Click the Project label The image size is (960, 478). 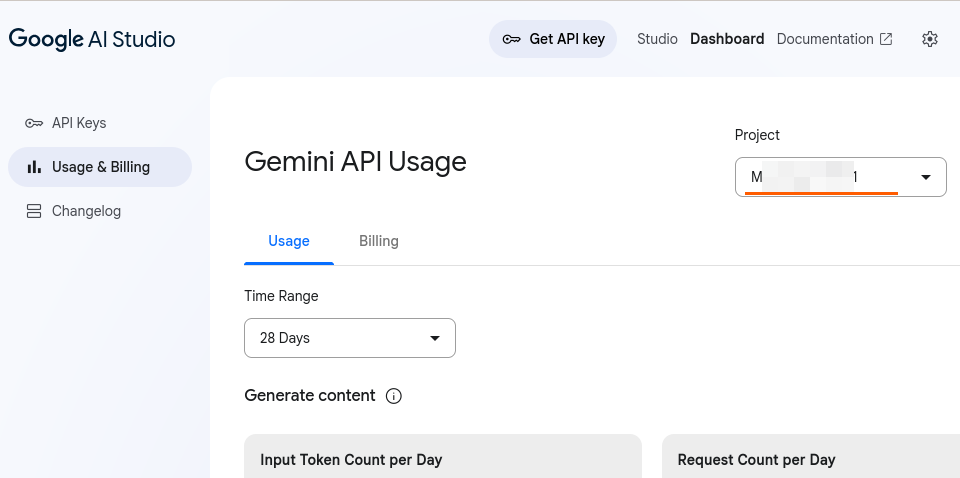[757, 135]
